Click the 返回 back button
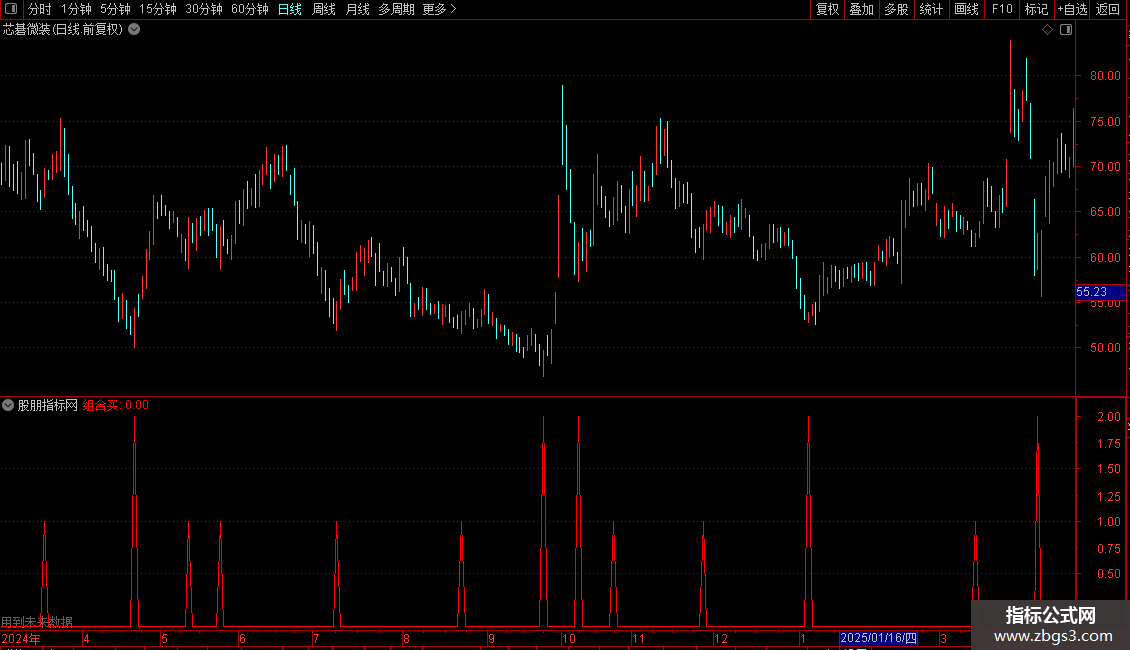Screen dimensions: 1130x650 1108,9
